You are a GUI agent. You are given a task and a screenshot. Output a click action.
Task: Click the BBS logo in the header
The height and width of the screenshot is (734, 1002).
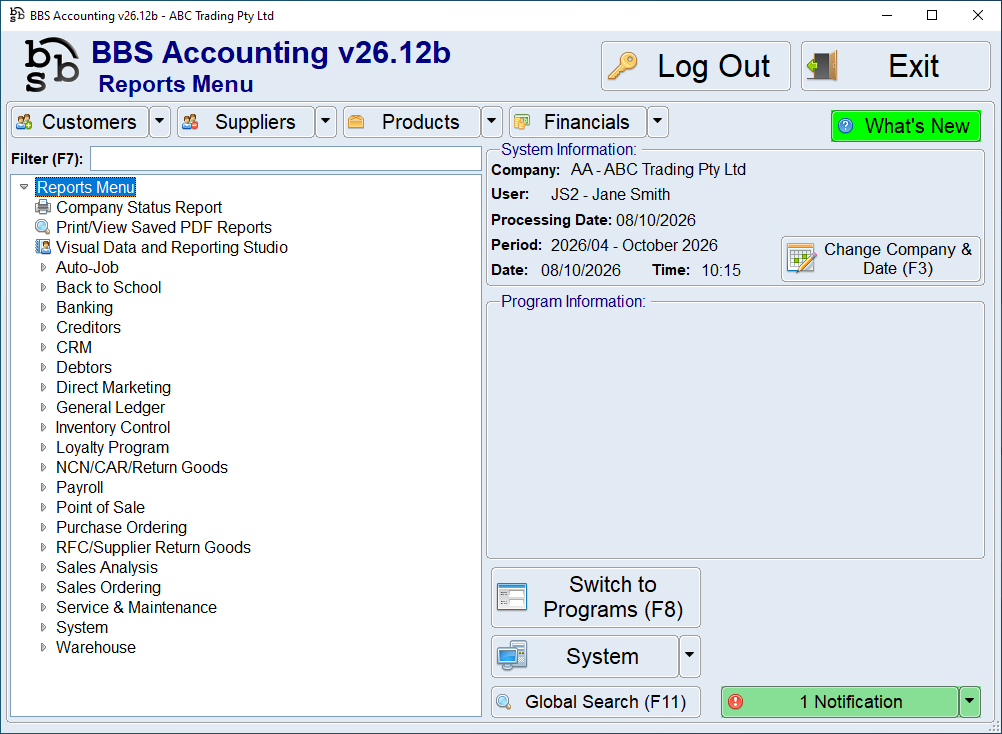point(52,65)
